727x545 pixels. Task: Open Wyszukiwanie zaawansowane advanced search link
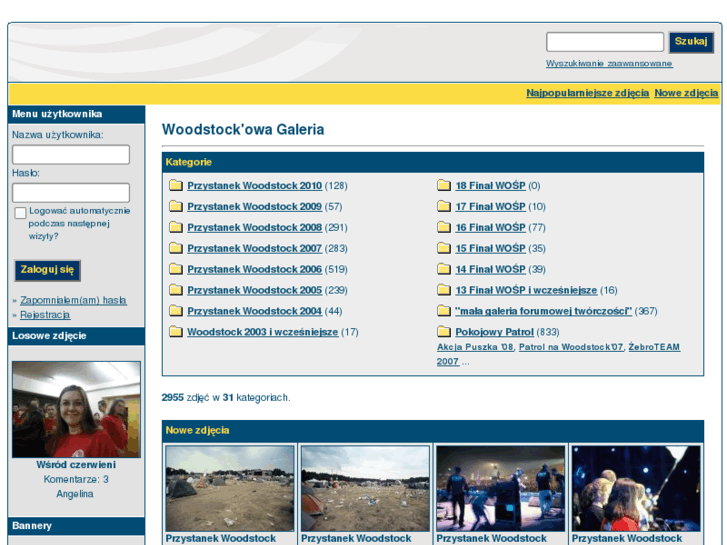pos(609,64)
